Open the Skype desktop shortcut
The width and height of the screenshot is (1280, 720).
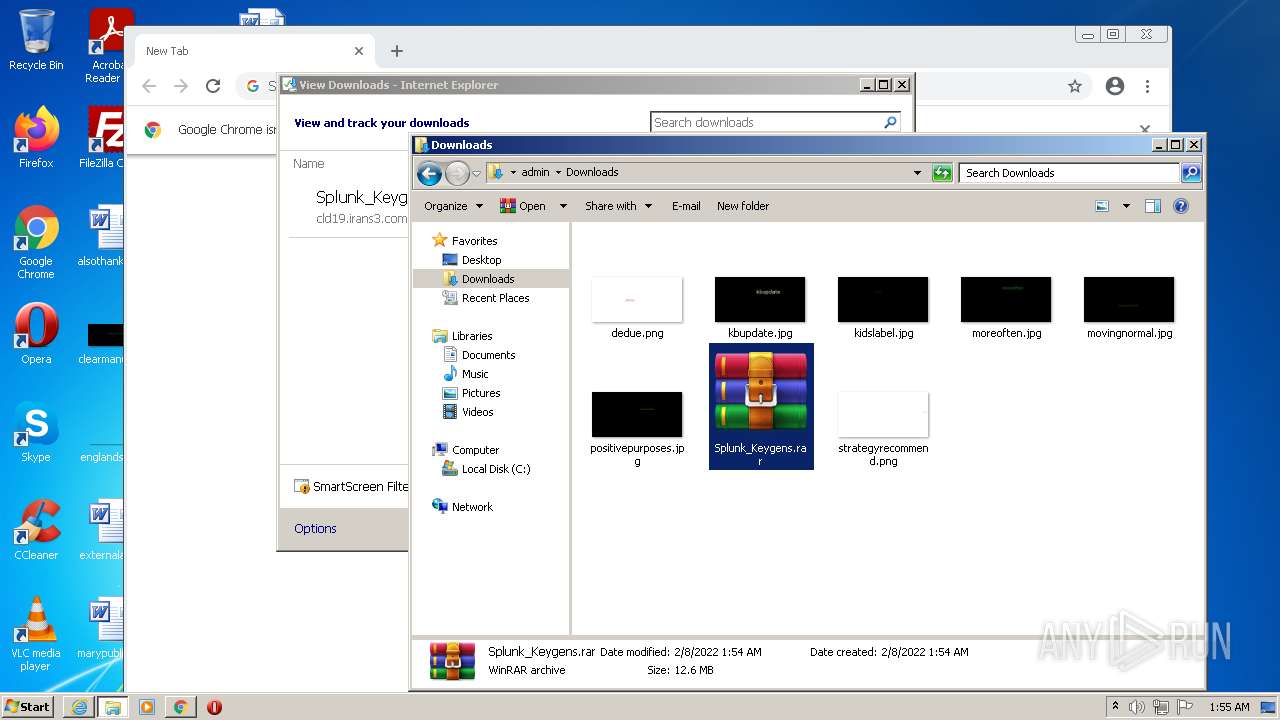coord(36,432)
